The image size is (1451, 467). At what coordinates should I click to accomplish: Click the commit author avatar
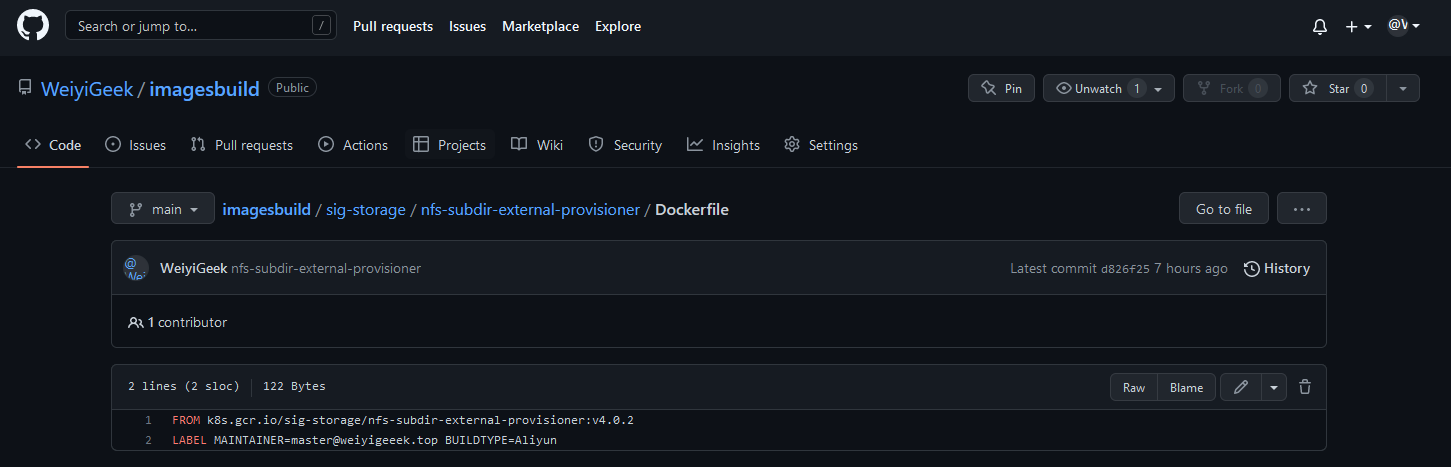[x=136, y=268]
